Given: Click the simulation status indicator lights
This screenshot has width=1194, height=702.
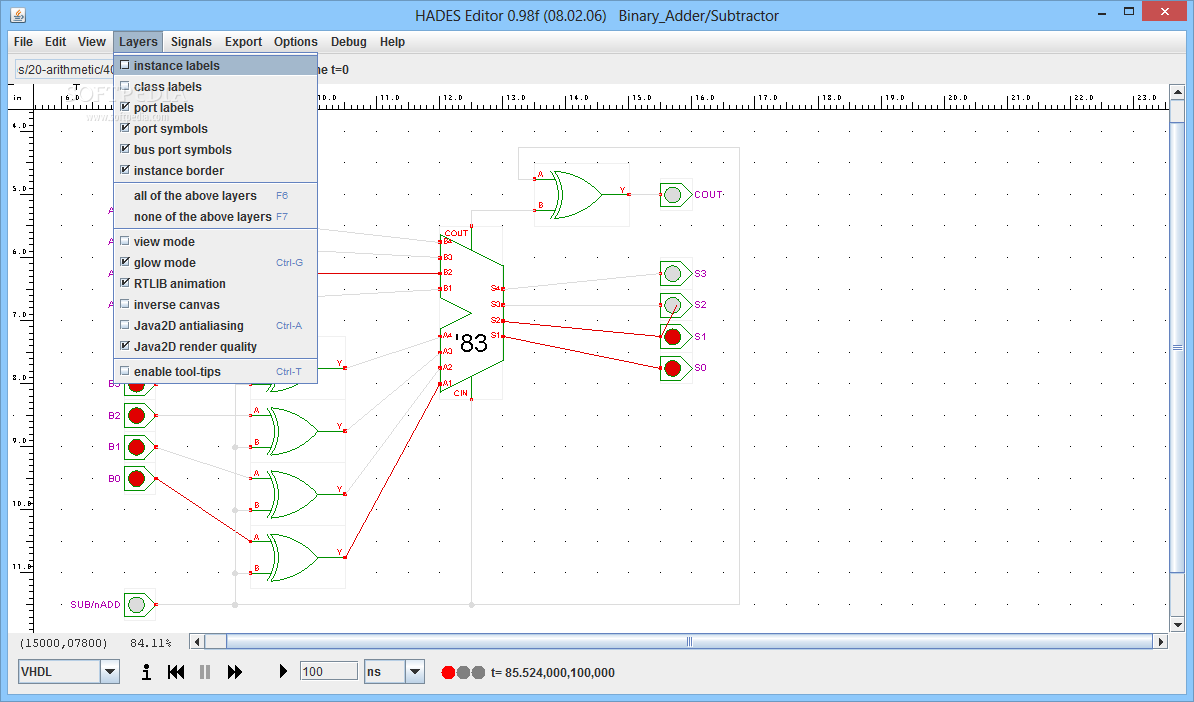Looking at the screenshot, I should (463, 672).
